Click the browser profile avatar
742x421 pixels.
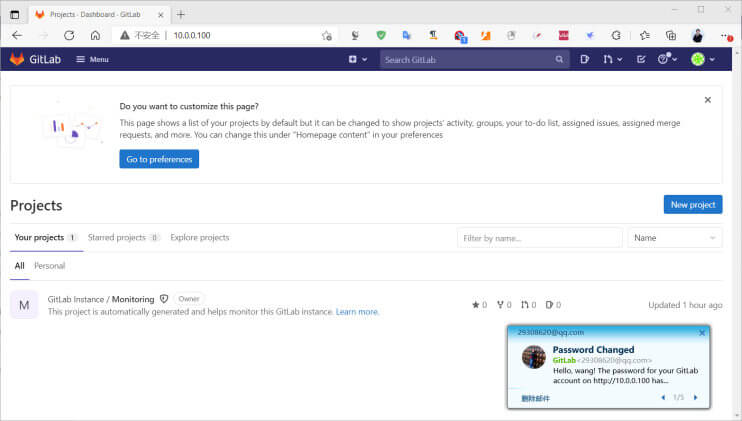point(698,35)
